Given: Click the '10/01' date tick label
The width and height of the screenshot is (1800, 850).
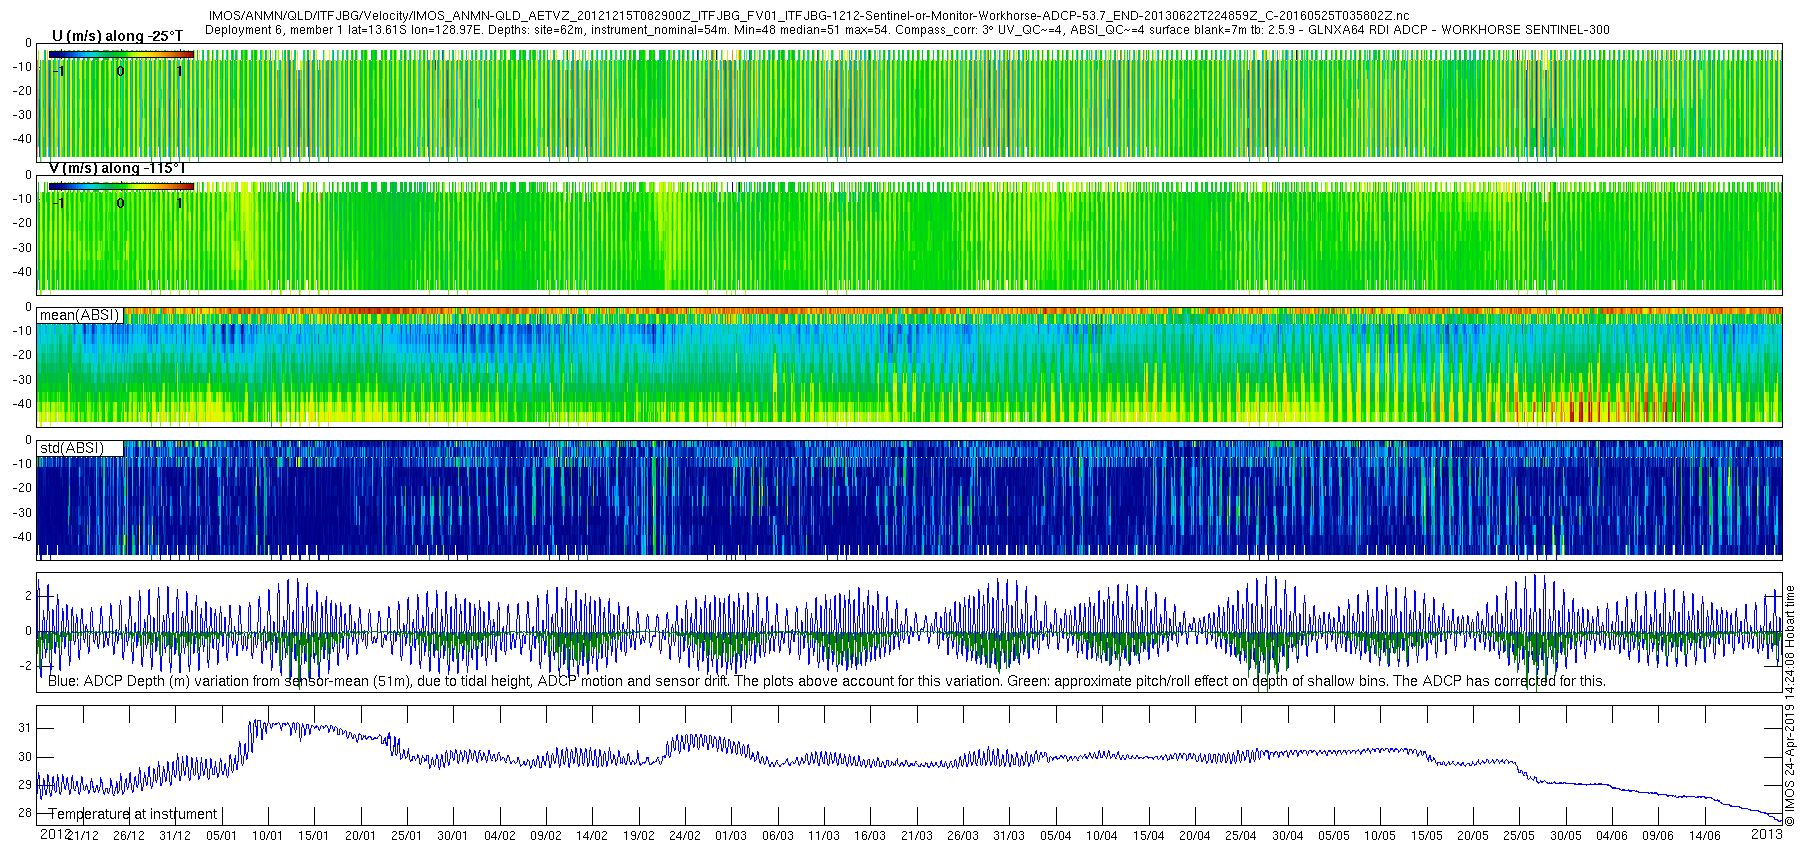Looking at the screenshot, I should pyautogui.click(x=268, y=836).
